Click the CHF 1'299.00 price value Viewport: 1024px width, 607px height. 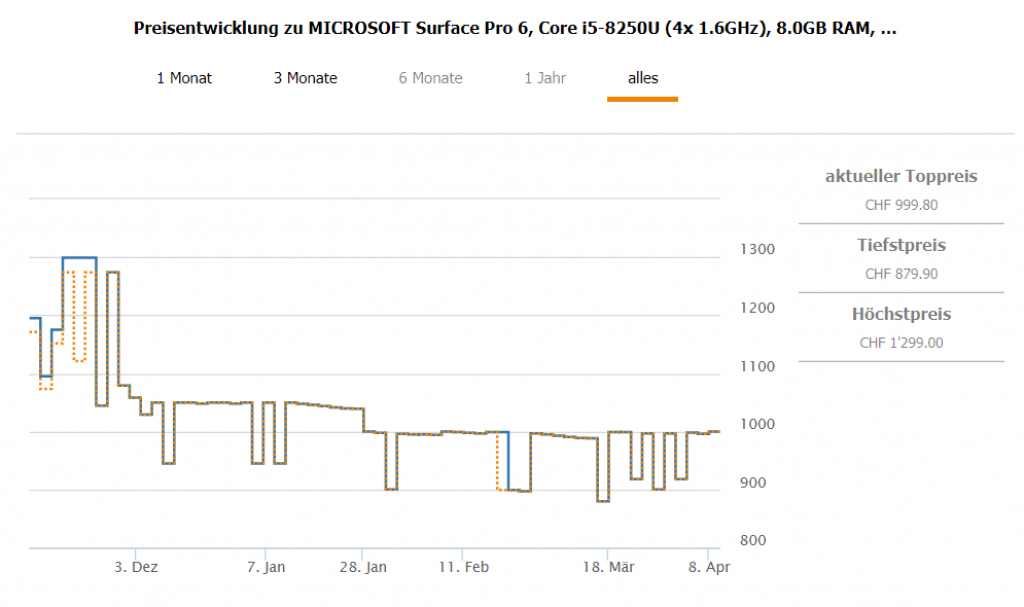pos(901,343)
